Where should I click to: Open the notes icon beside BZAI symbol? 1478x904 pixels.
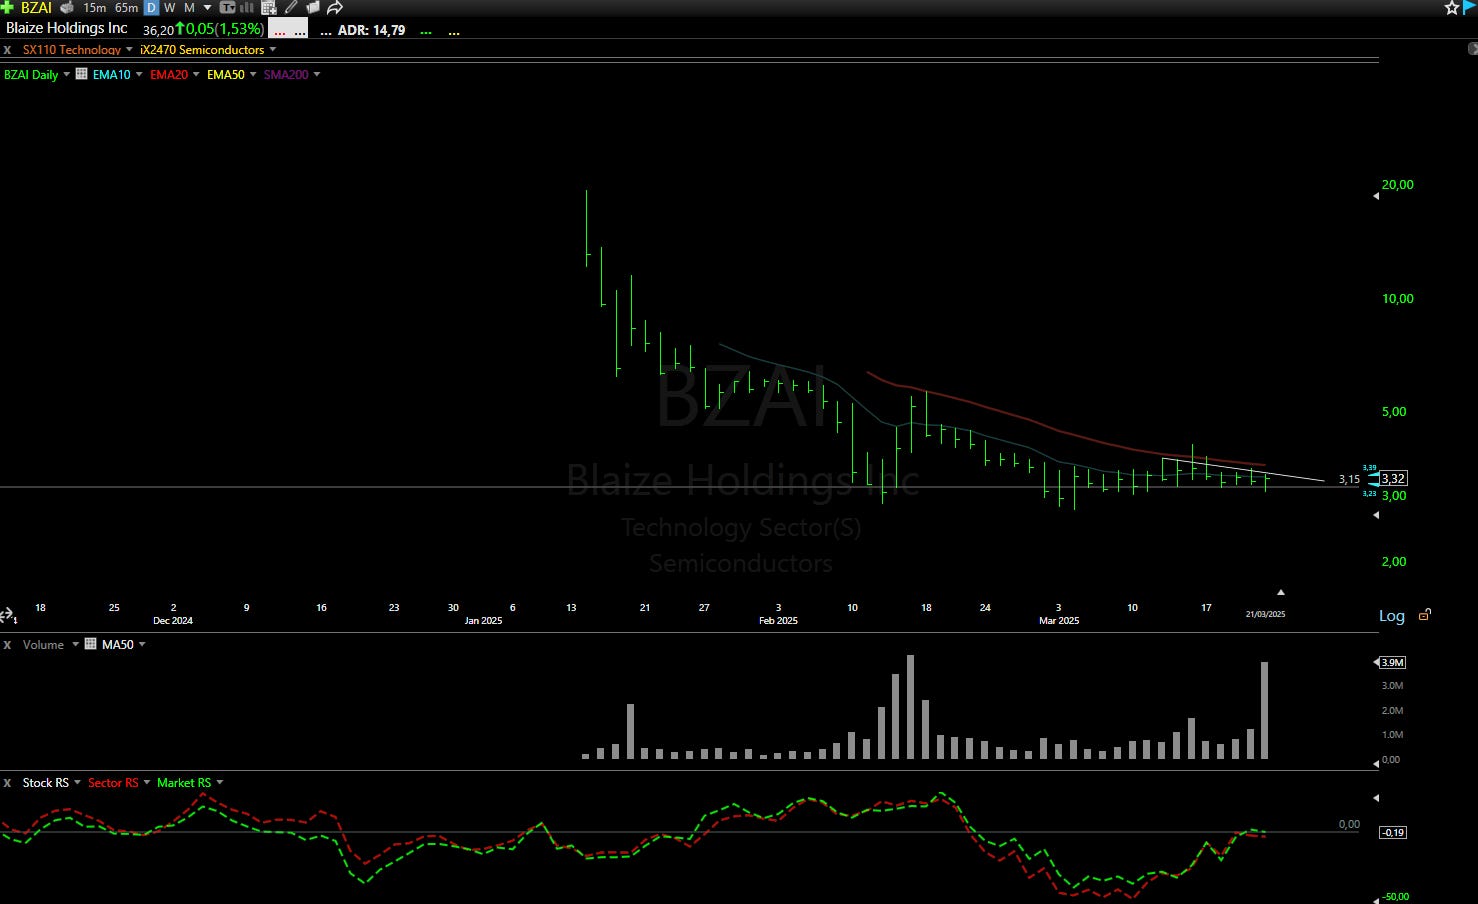tap(67, 7)
